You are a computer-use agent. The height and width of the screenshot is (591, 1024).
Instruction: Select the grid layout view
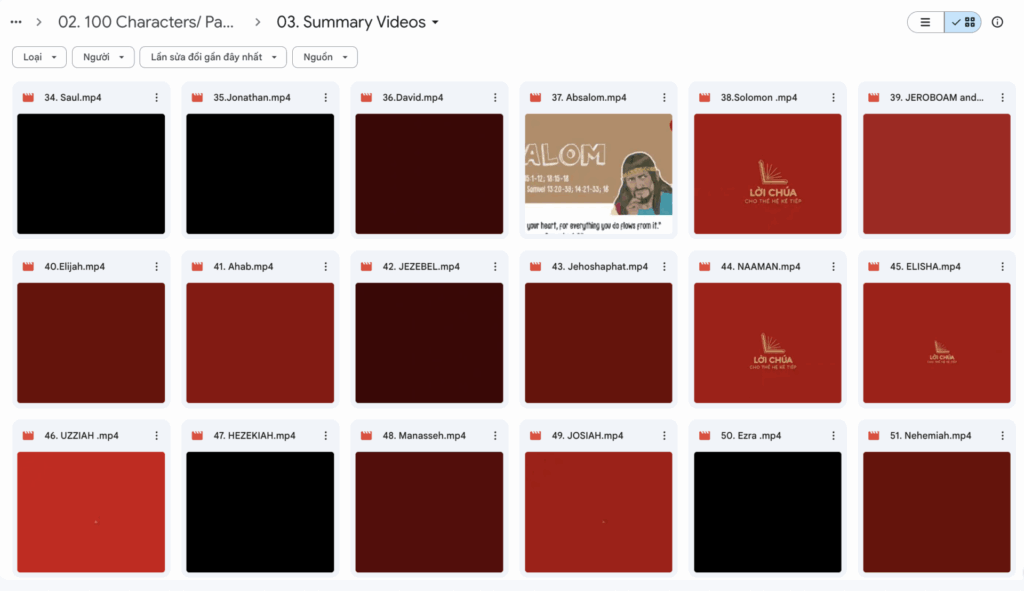pyautogui.click(x=963, y=22)
